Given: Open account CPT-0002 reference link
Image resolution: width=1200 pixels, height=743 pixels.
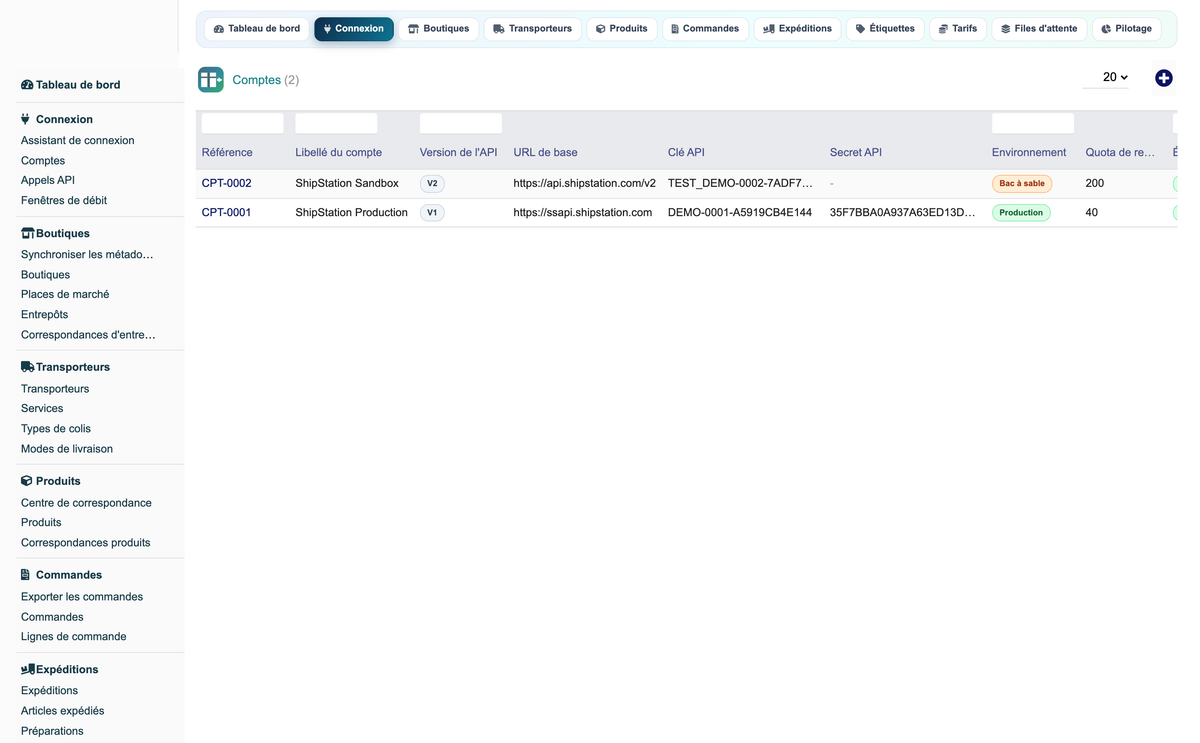Looking at the screenshot, I should pos(227,184).
